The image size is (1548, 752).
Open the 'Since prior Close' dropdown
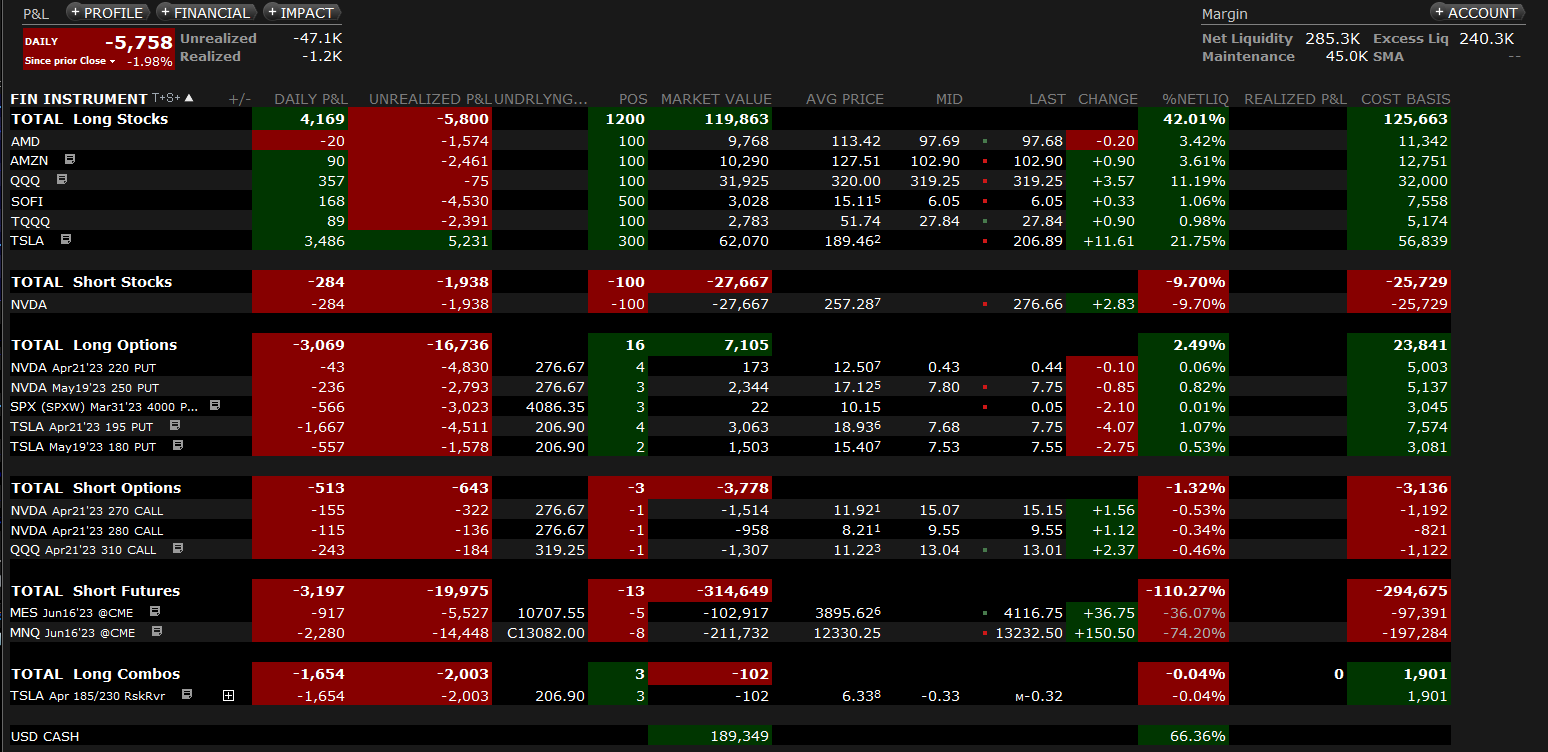(70, 61)
